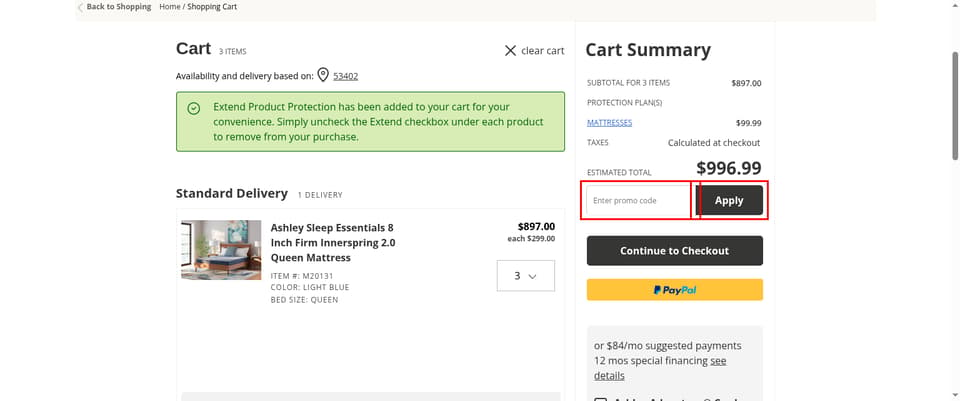Click Continue to Checkout
960x401 pixels.
pyautogui.click(x=675, y=250)
